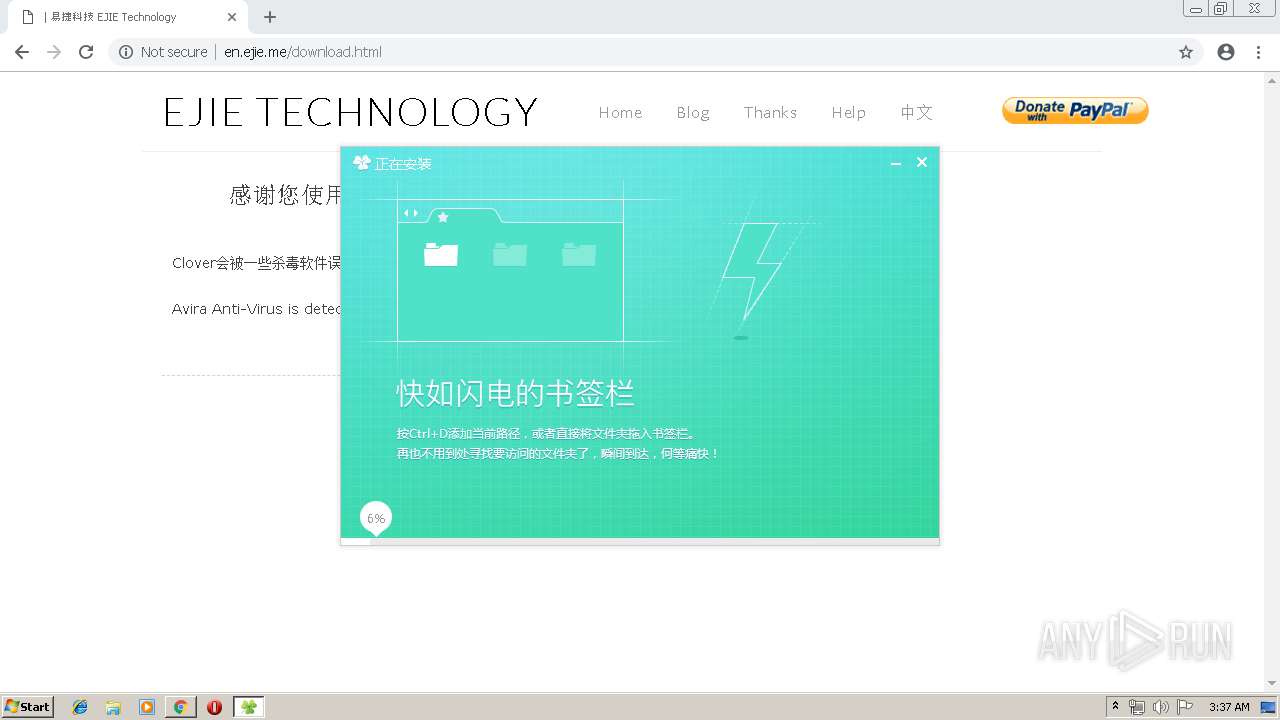The width and height of the screenshot is (1280, 720).
Task: Open Chrome three-dot menu
Action: pos(1258,52)
